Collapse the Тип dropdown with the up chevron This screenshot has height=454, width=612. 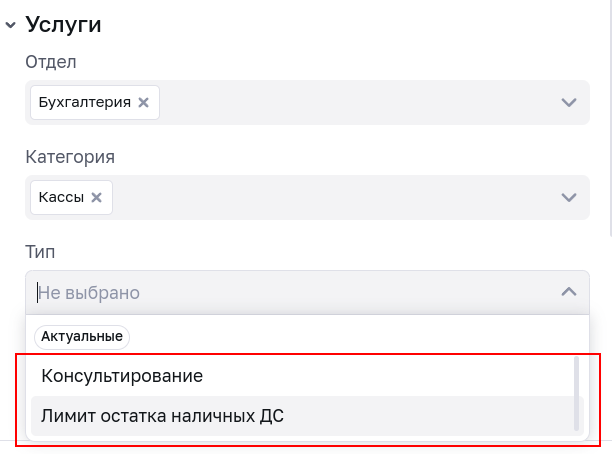569,292
